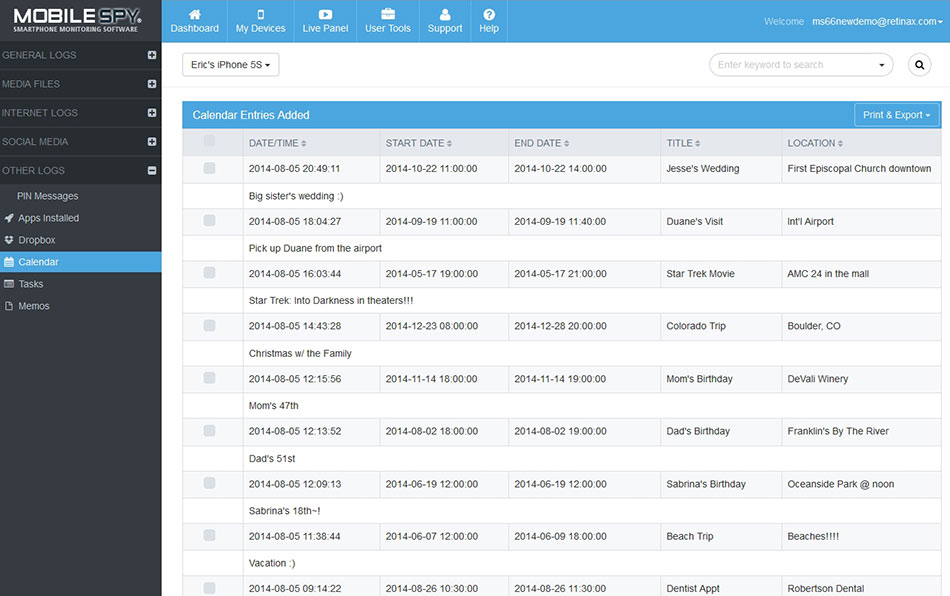Check the box for Jesse's Wedding row

209,168
